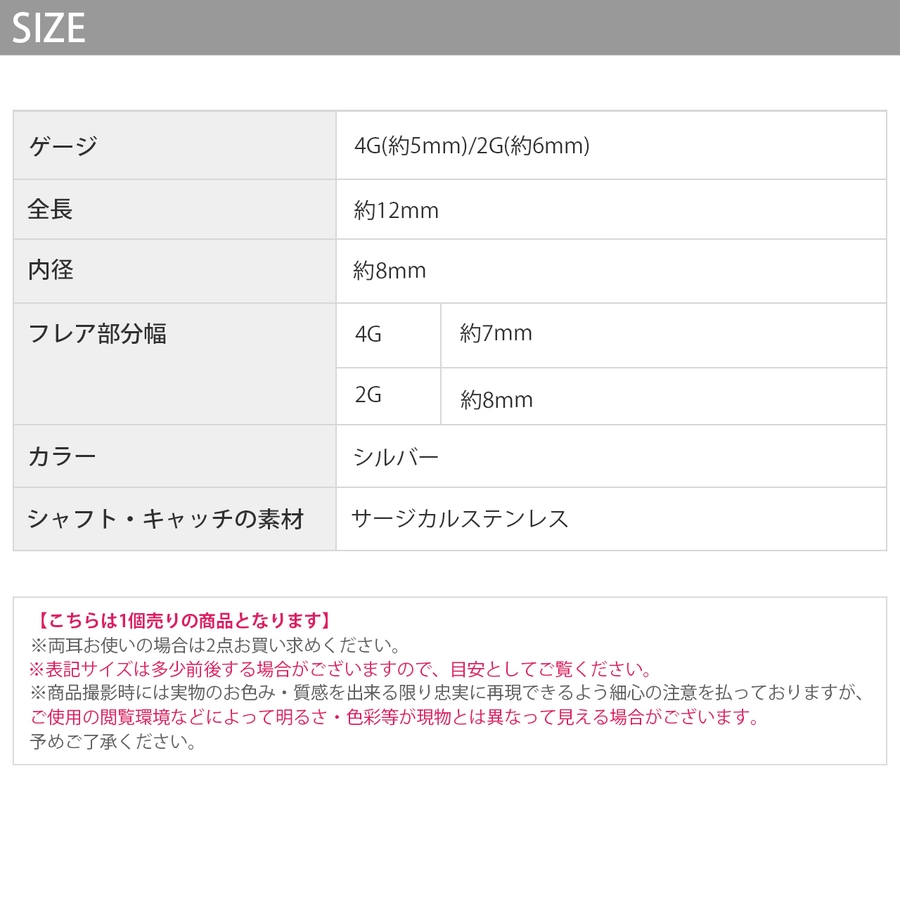Click the 2G flare width value
Image resolution: width=900 pixels, height=900 pixels.
tap(497, 400)
